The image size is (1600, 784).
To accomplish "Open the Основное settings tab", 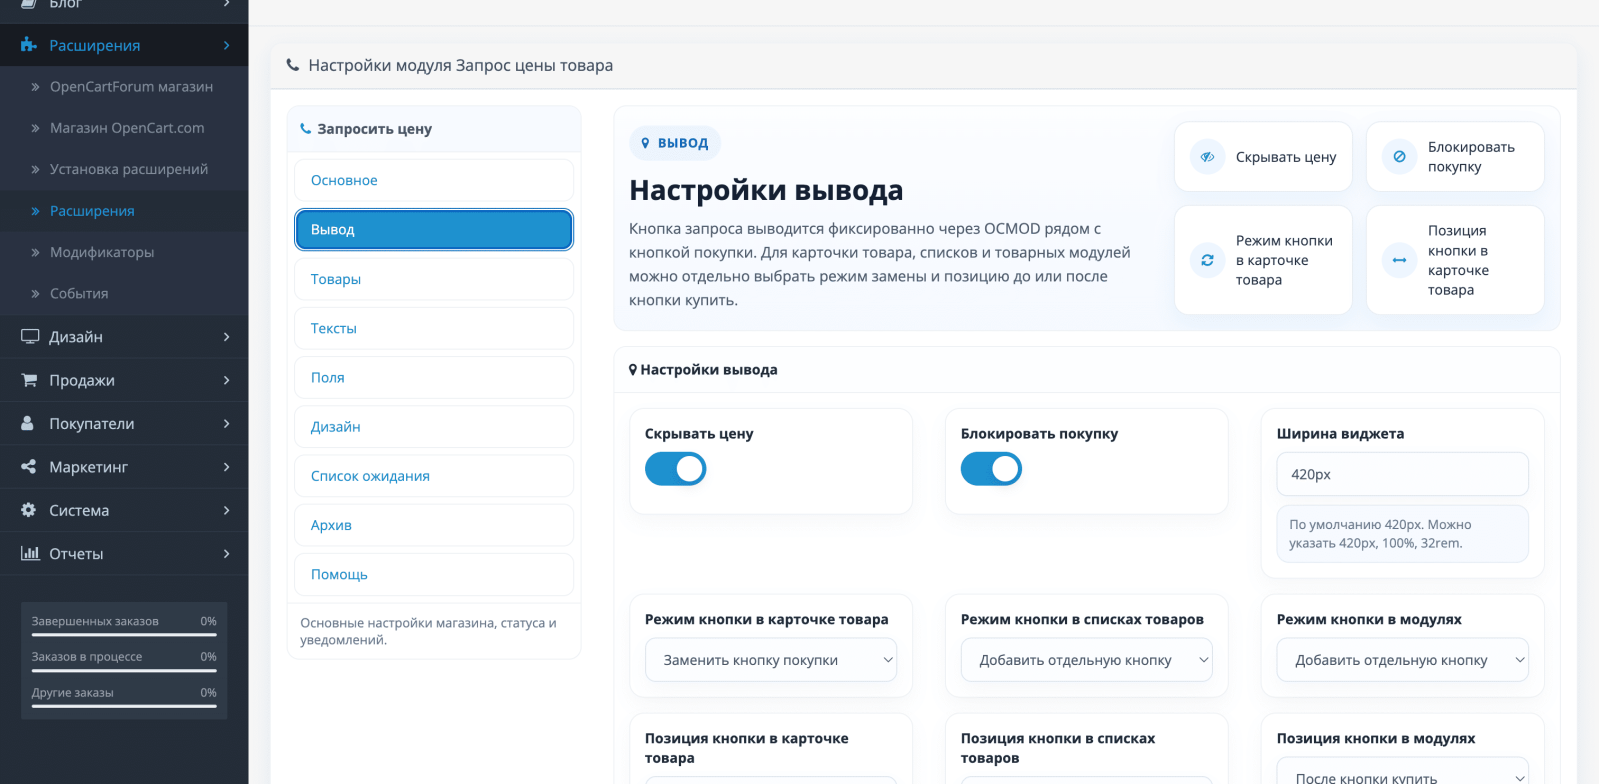I will [434, 180].
